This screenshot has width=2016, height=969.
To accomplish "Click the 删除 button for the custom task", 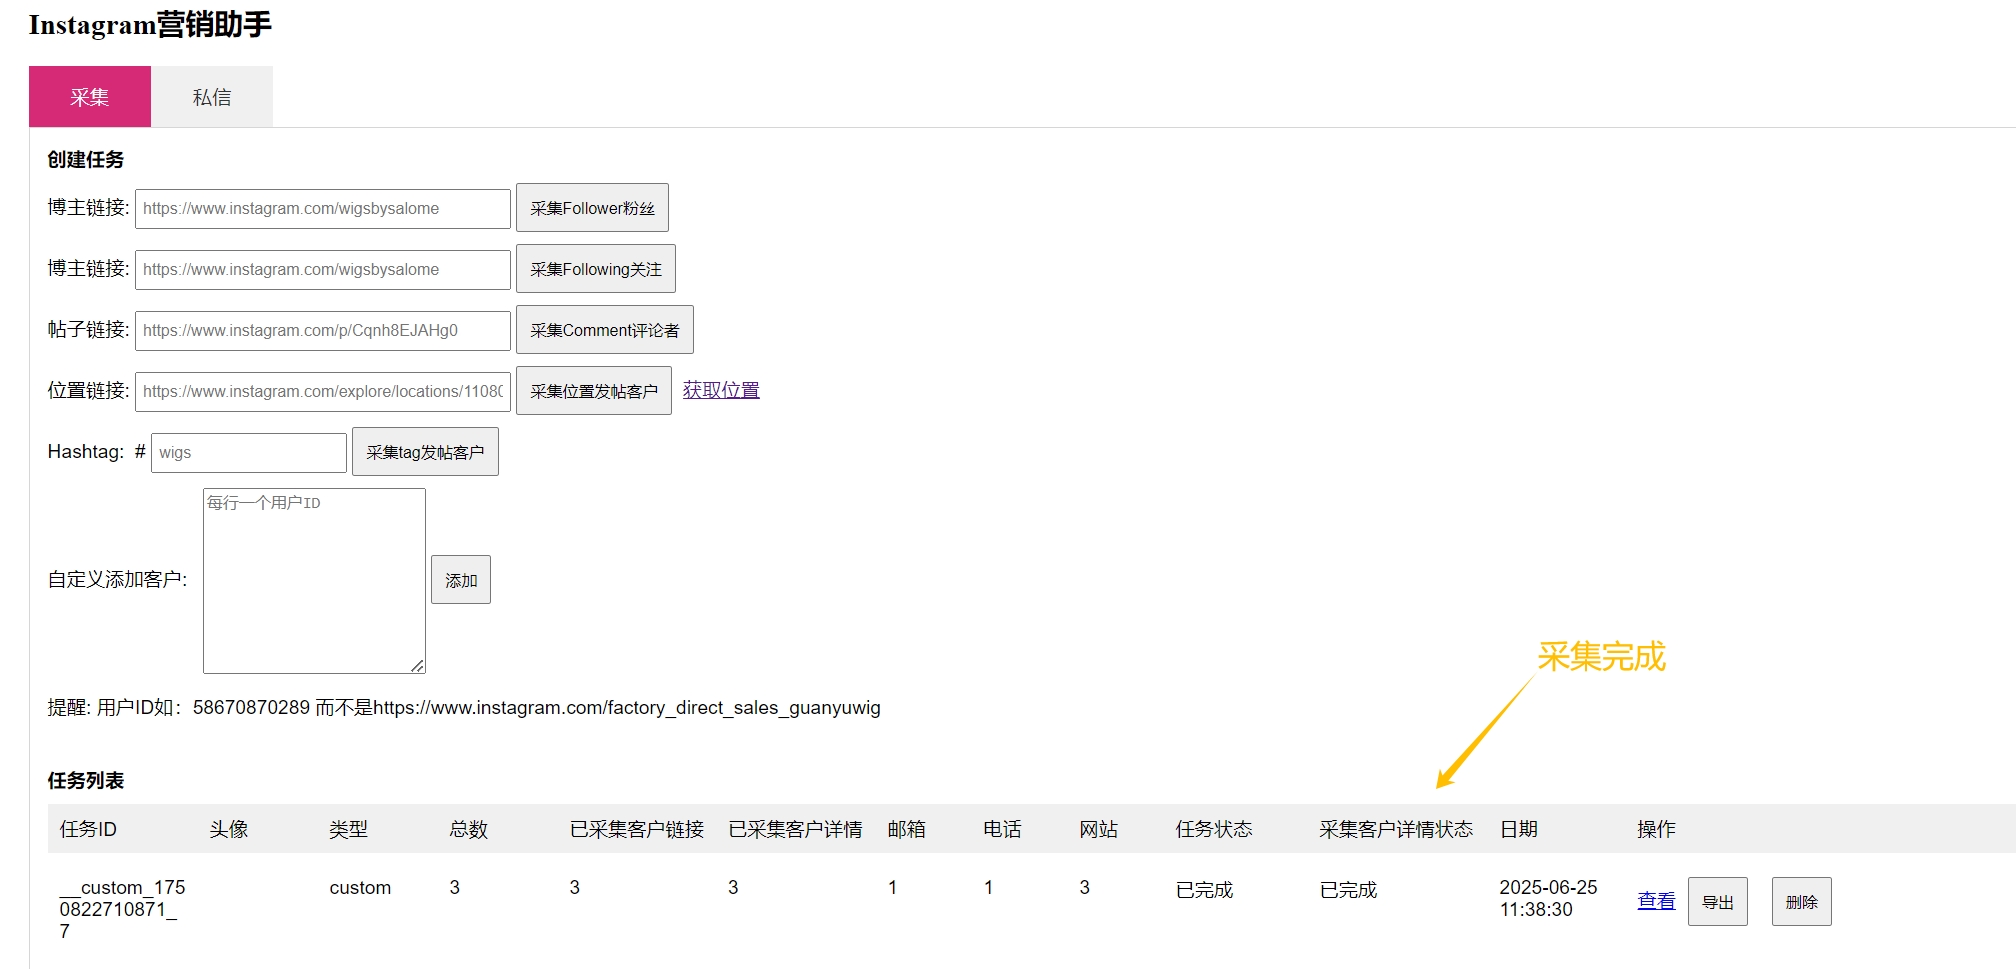I will pos(1802,902).
